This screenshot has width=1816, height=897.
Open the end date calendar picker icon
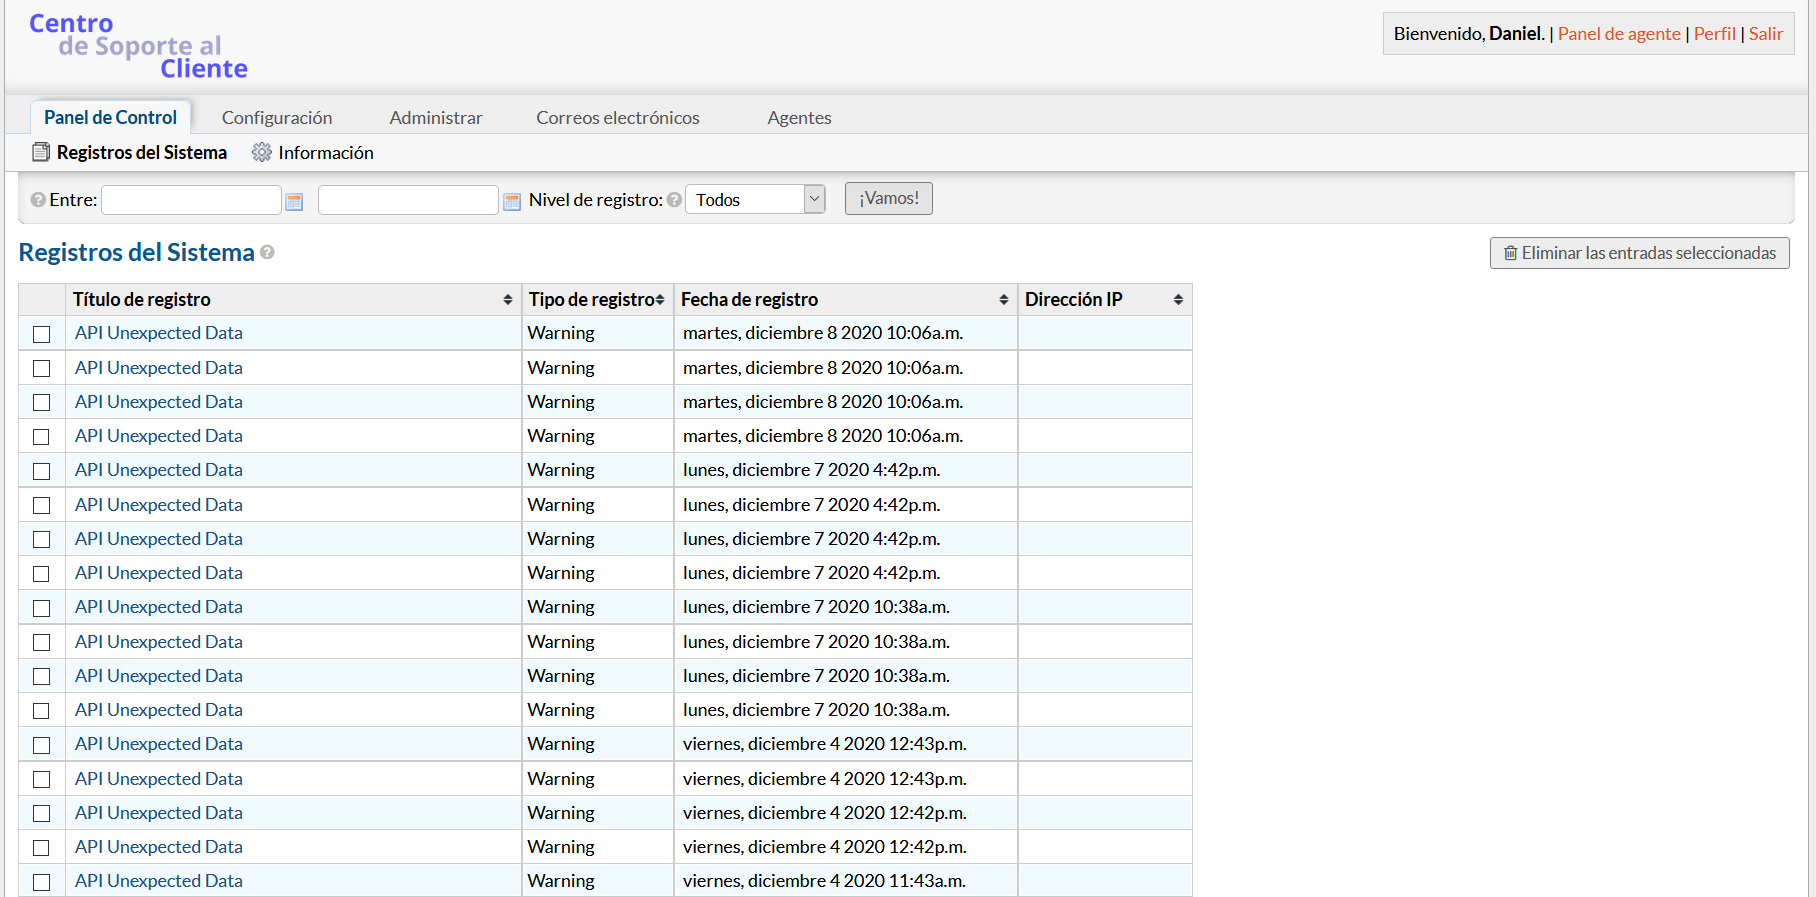tap(512, 202)
